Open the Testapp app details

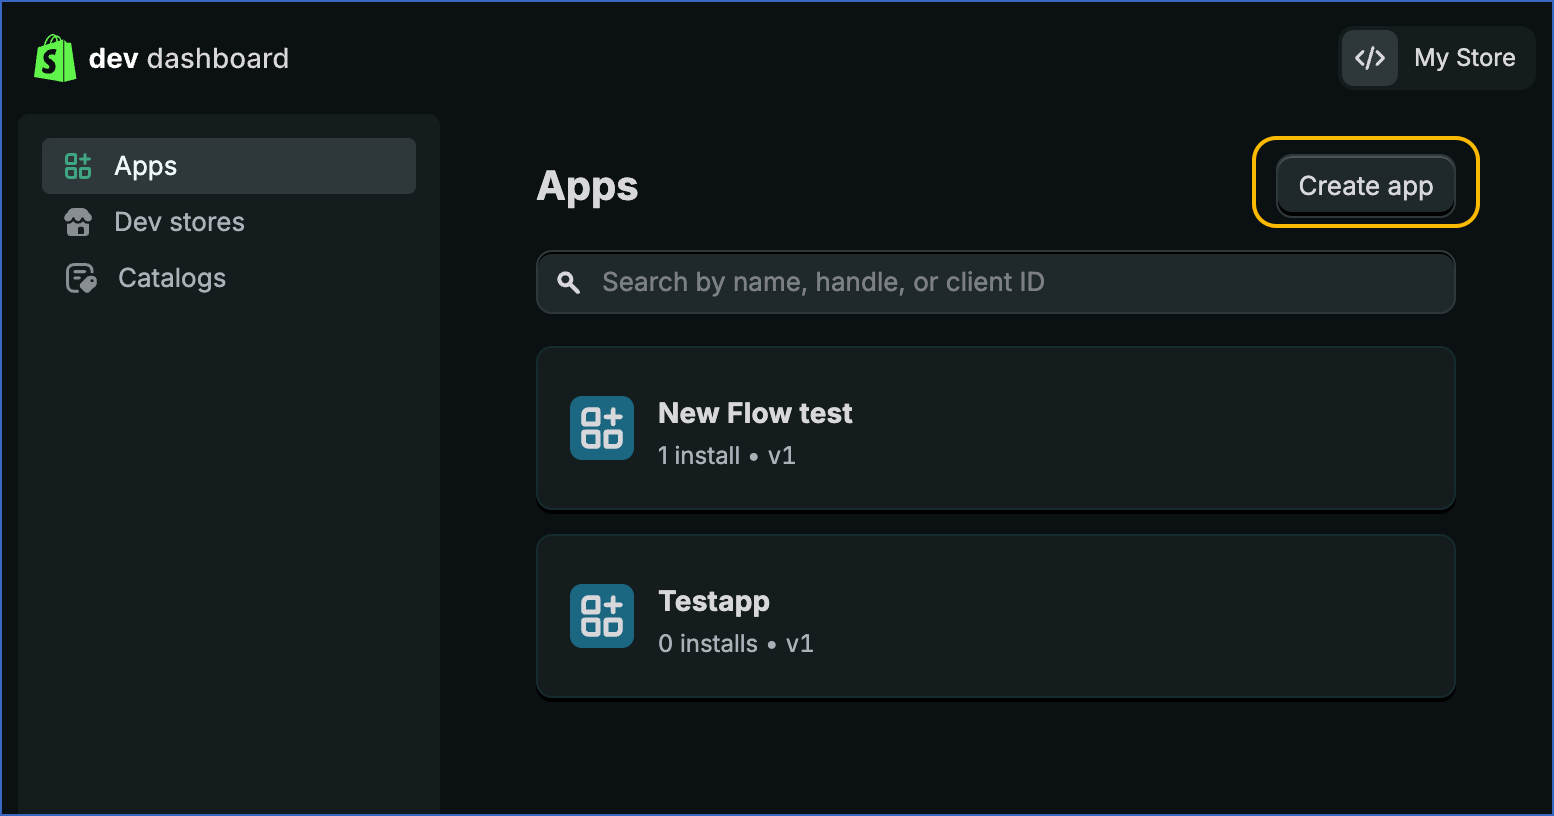click(714, 601)
